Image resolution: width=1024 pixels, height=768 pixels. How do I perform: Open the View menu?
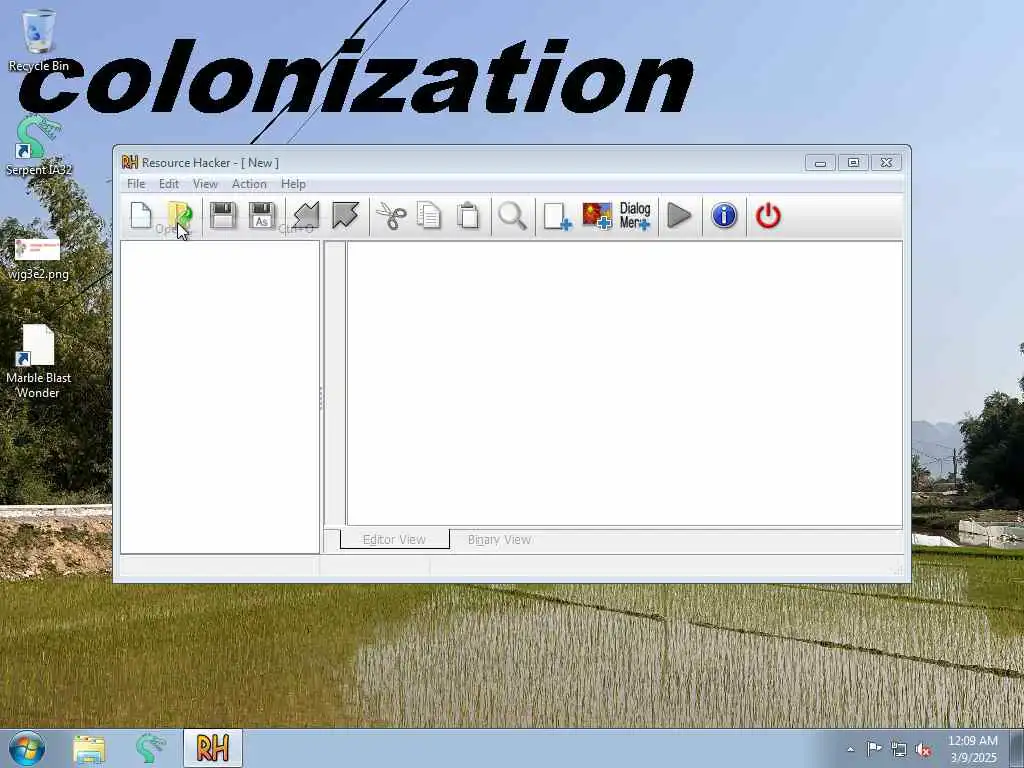[x=205, y=184]
